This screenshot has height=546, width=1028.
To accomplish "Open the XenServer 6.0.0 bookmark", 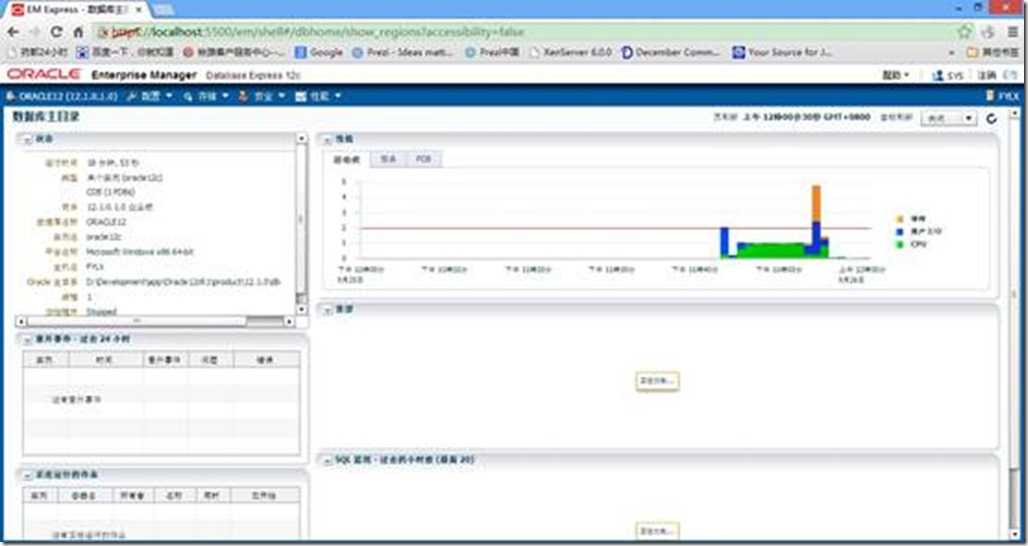I will (x=570, y=52).
